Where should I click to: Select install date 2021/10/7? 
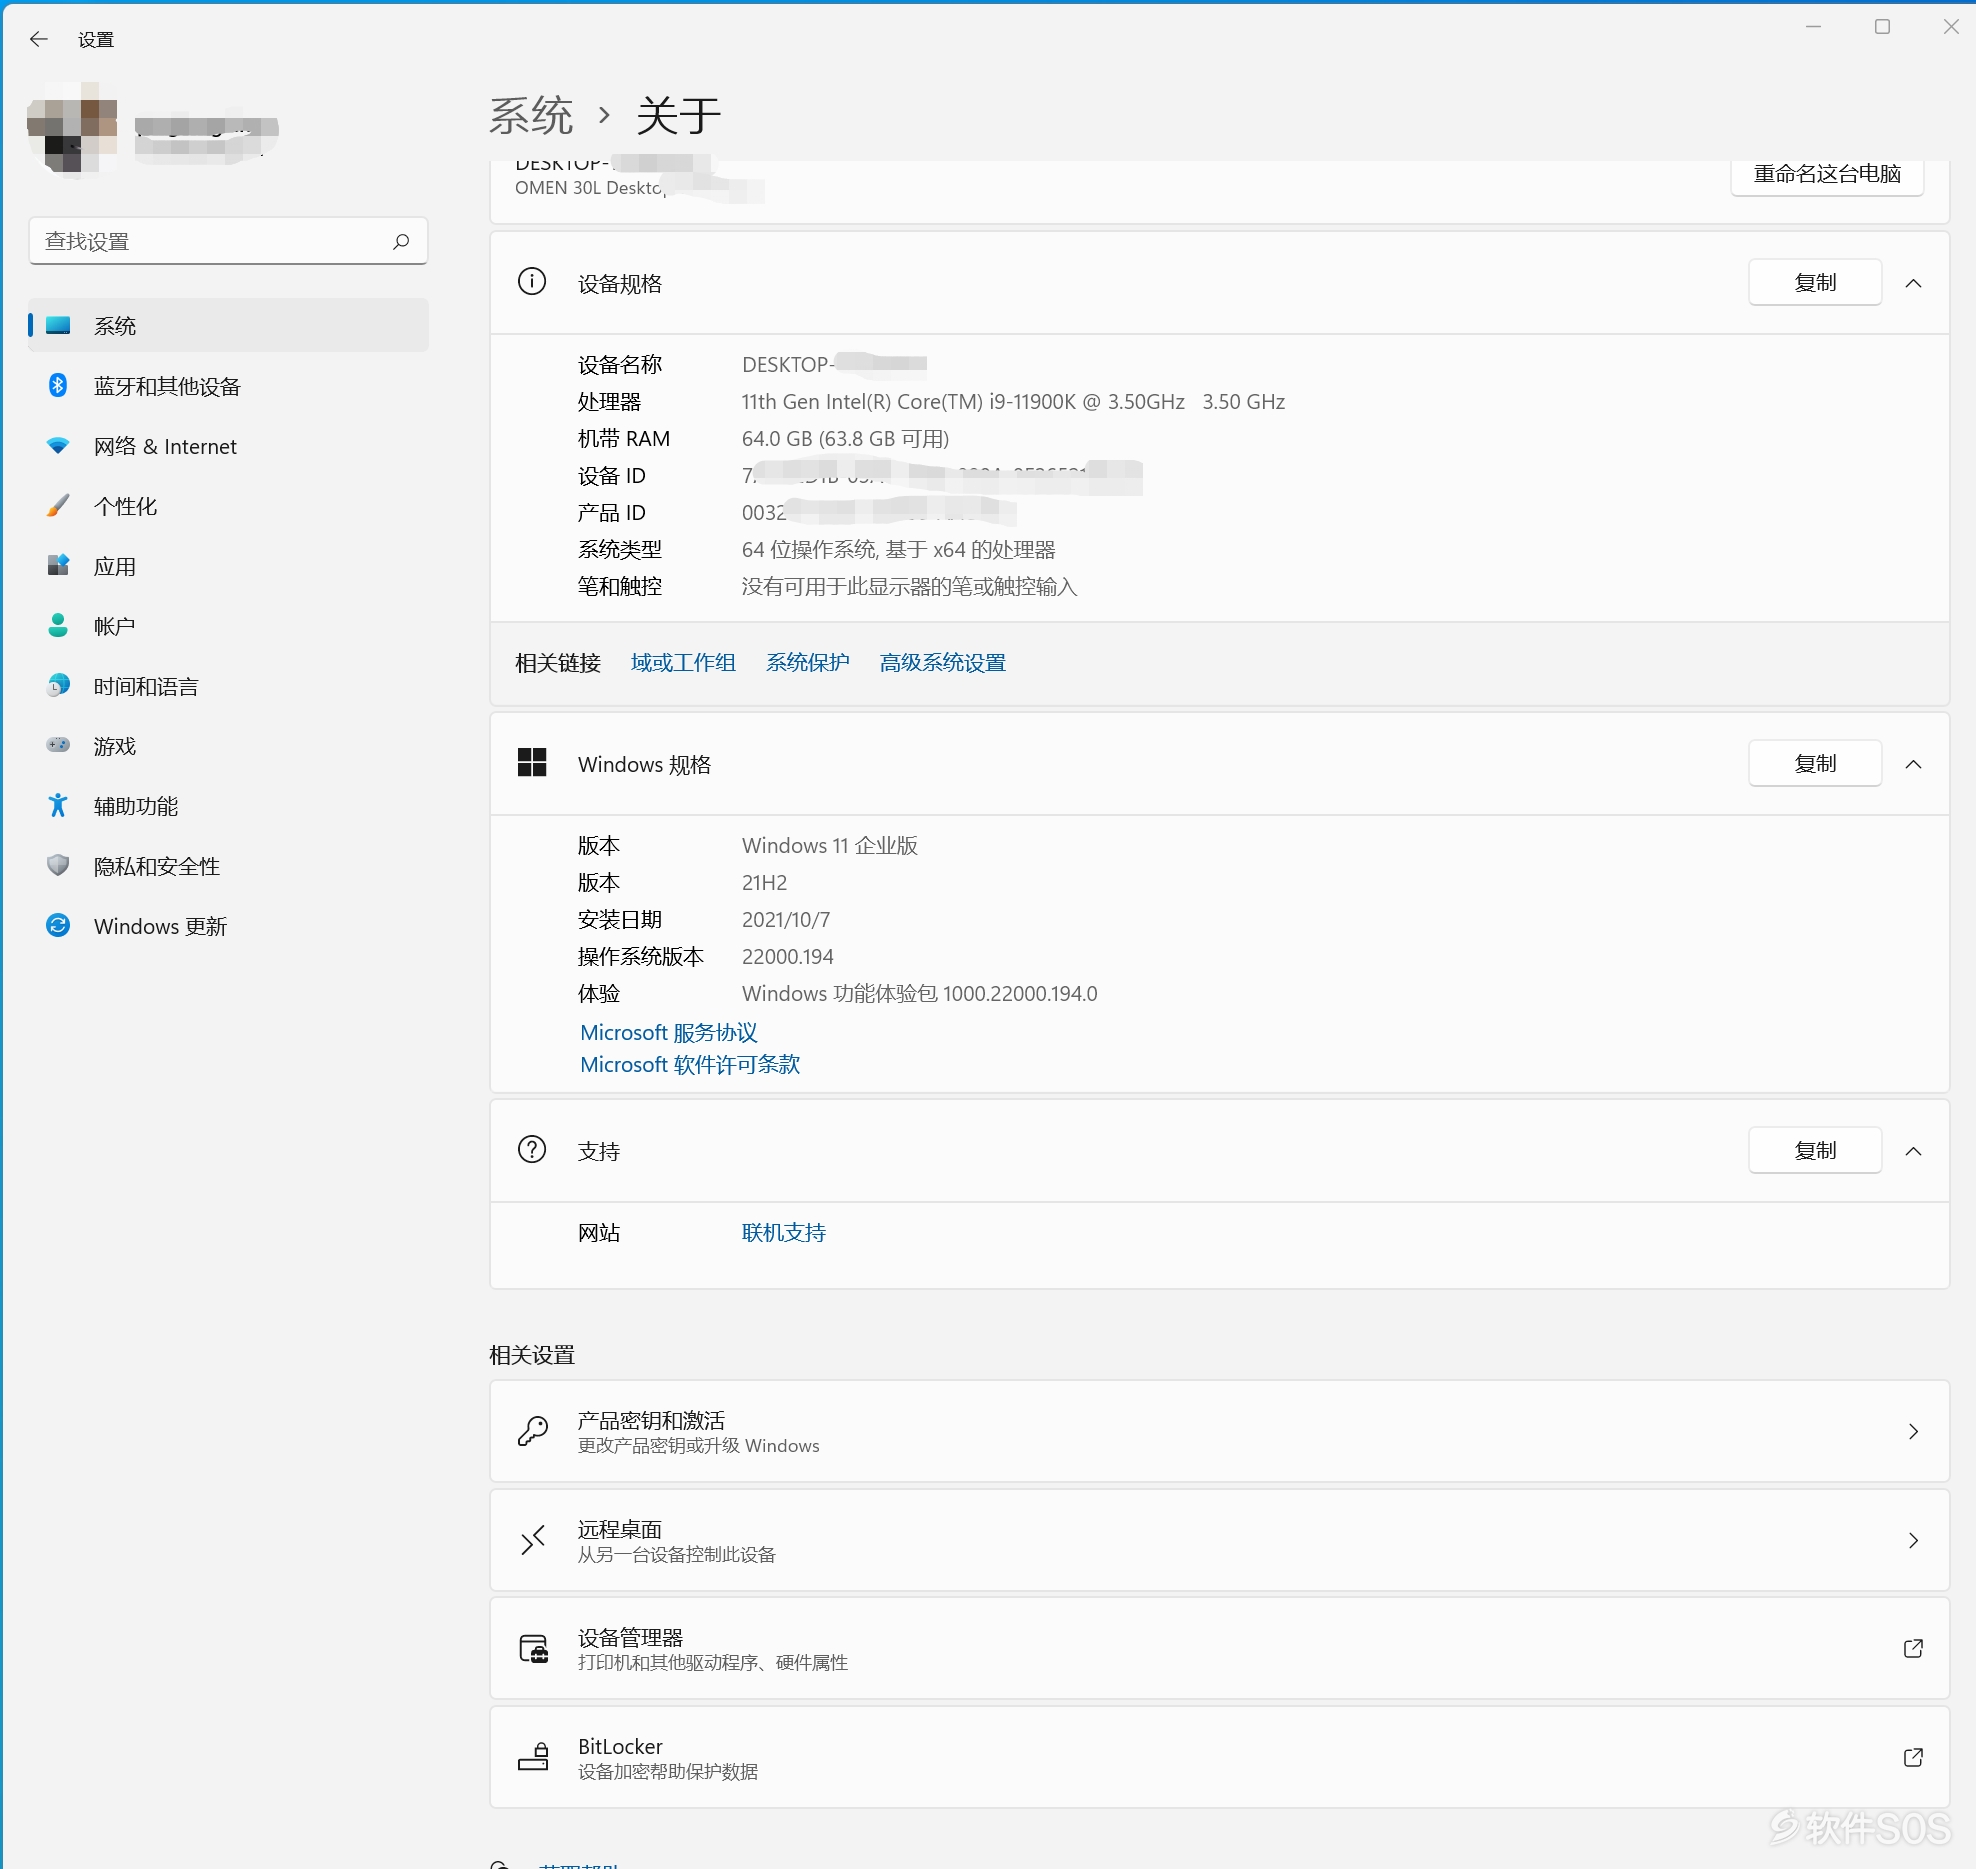pos(785,919)
